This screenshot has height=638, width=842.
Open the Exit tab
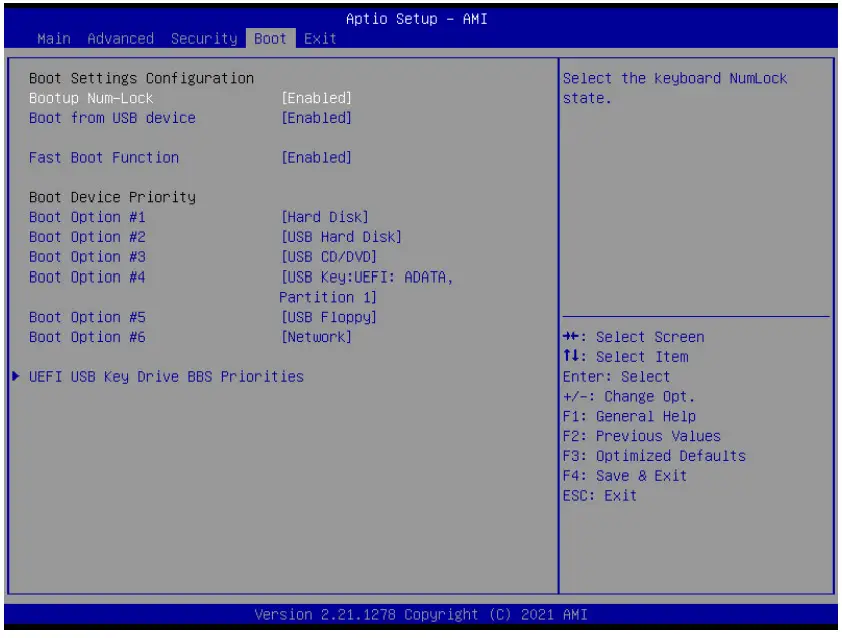click(x=318, y=38)
